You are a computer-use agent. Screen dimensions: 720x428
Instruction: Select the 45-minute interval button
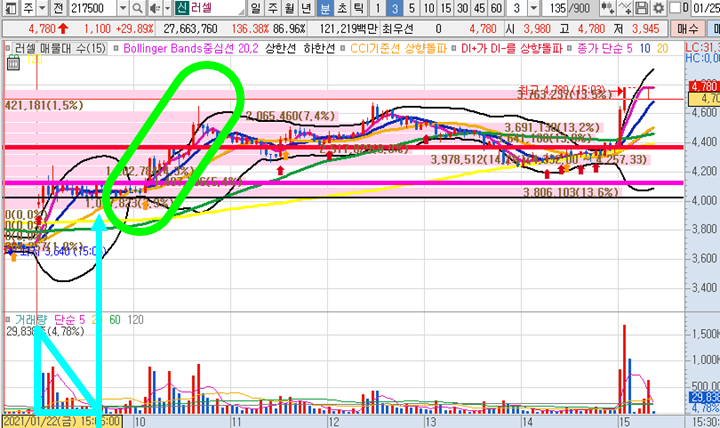pyautogui.click(x=479, y=8)
